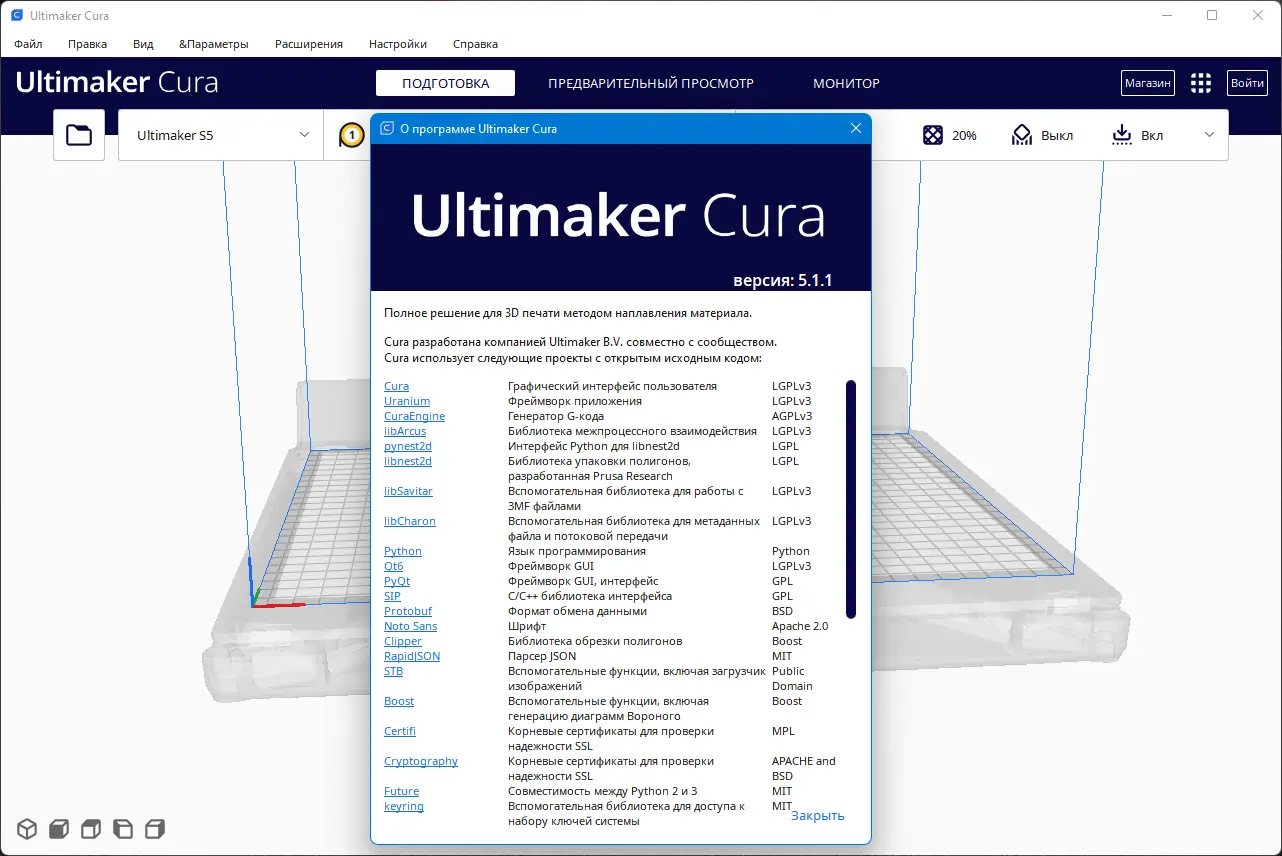
Task: Click the version text 'версия: 5.1.1'
Action: (783, 280)
